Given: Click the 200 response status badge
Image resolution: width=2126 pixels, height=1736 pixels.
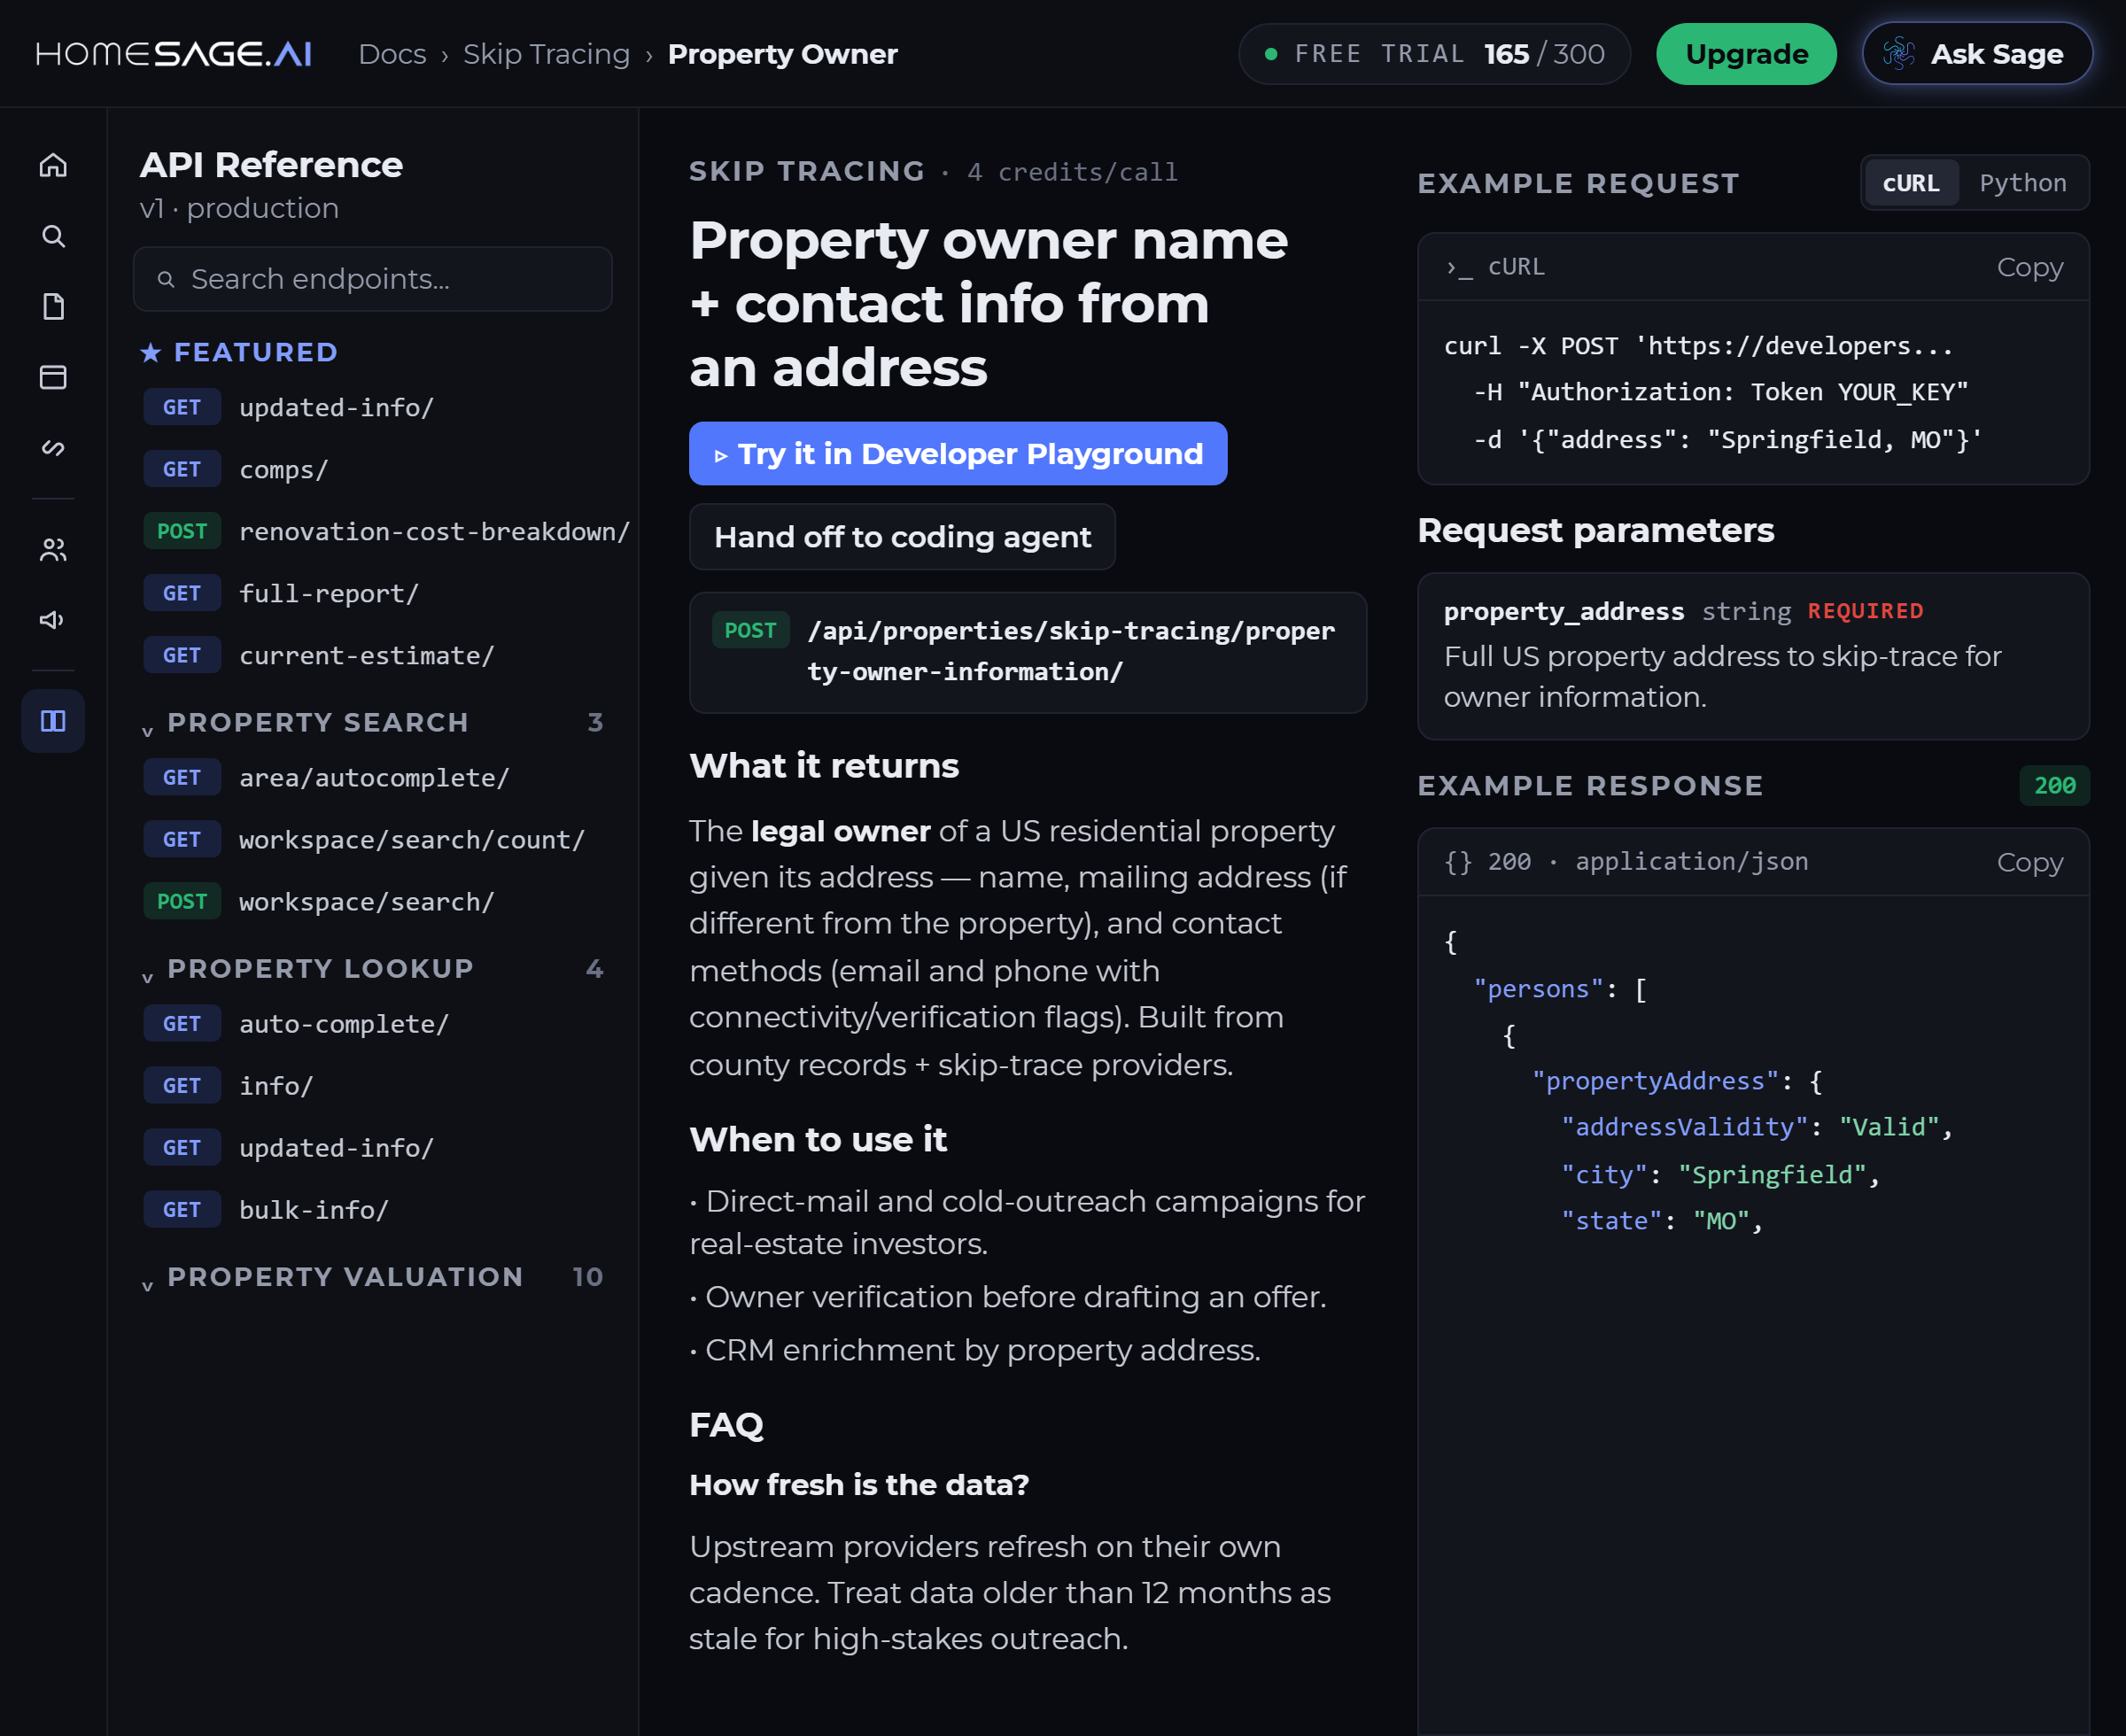Looking at the screenshot, I should (2054, 785).
